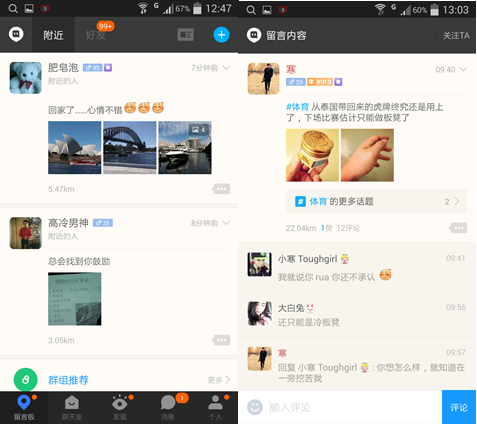The width and height of the screenshot is (477, 425).
Task: Open 高冷男神's avatar
Action: pyautogui.click(x=26, y=233)
